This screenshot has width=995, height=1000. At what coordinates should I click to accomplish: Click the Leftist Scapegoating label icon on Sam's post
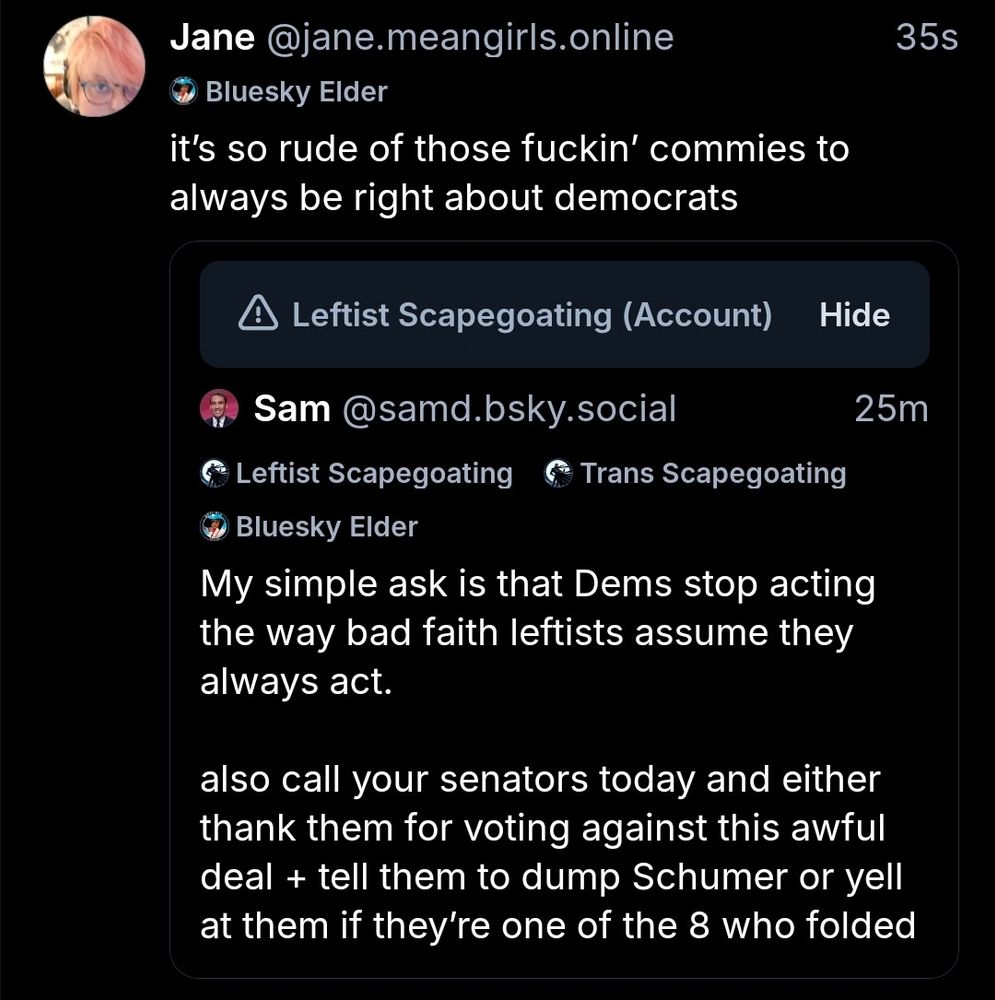click(x=214, y=473)
